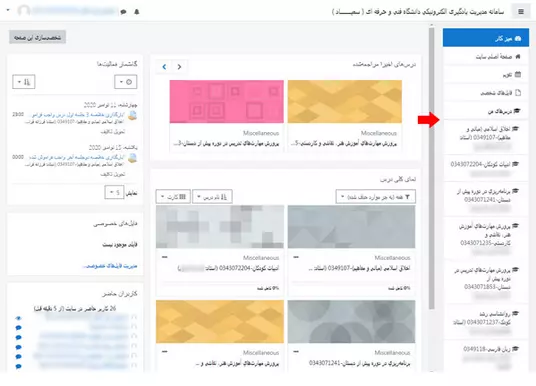Open the messages speech-bubble icon in header
The width and height of the screenshot is (536, 386).
click(x=123, y=12)
